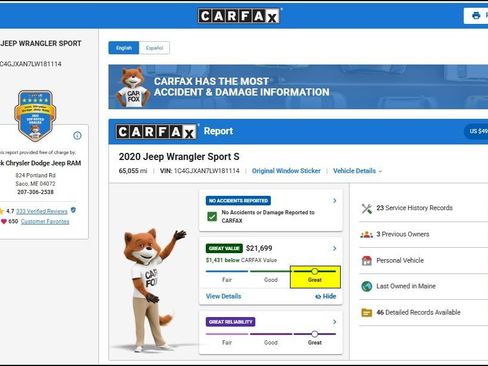488x366 pixels.
Task: Click the 46 Detailed Records Available row
Action: coord(424,313)
